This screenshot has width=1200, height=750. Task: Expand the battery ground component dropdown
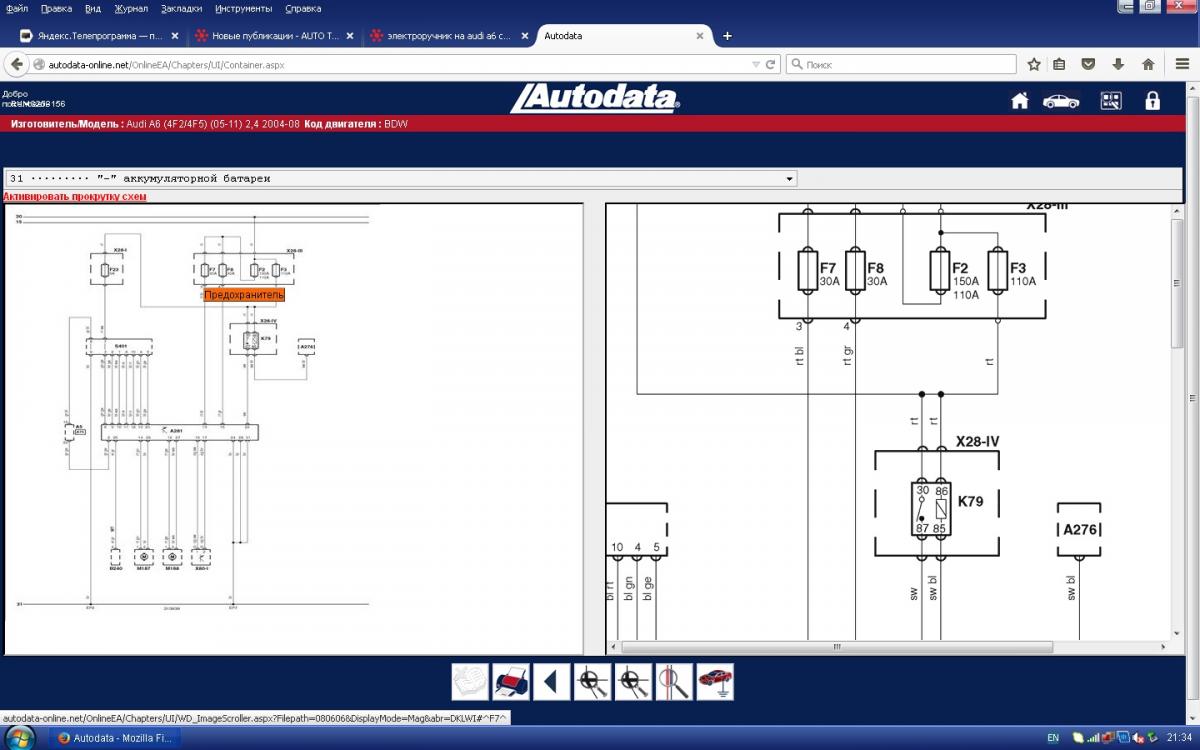[789, 179]
